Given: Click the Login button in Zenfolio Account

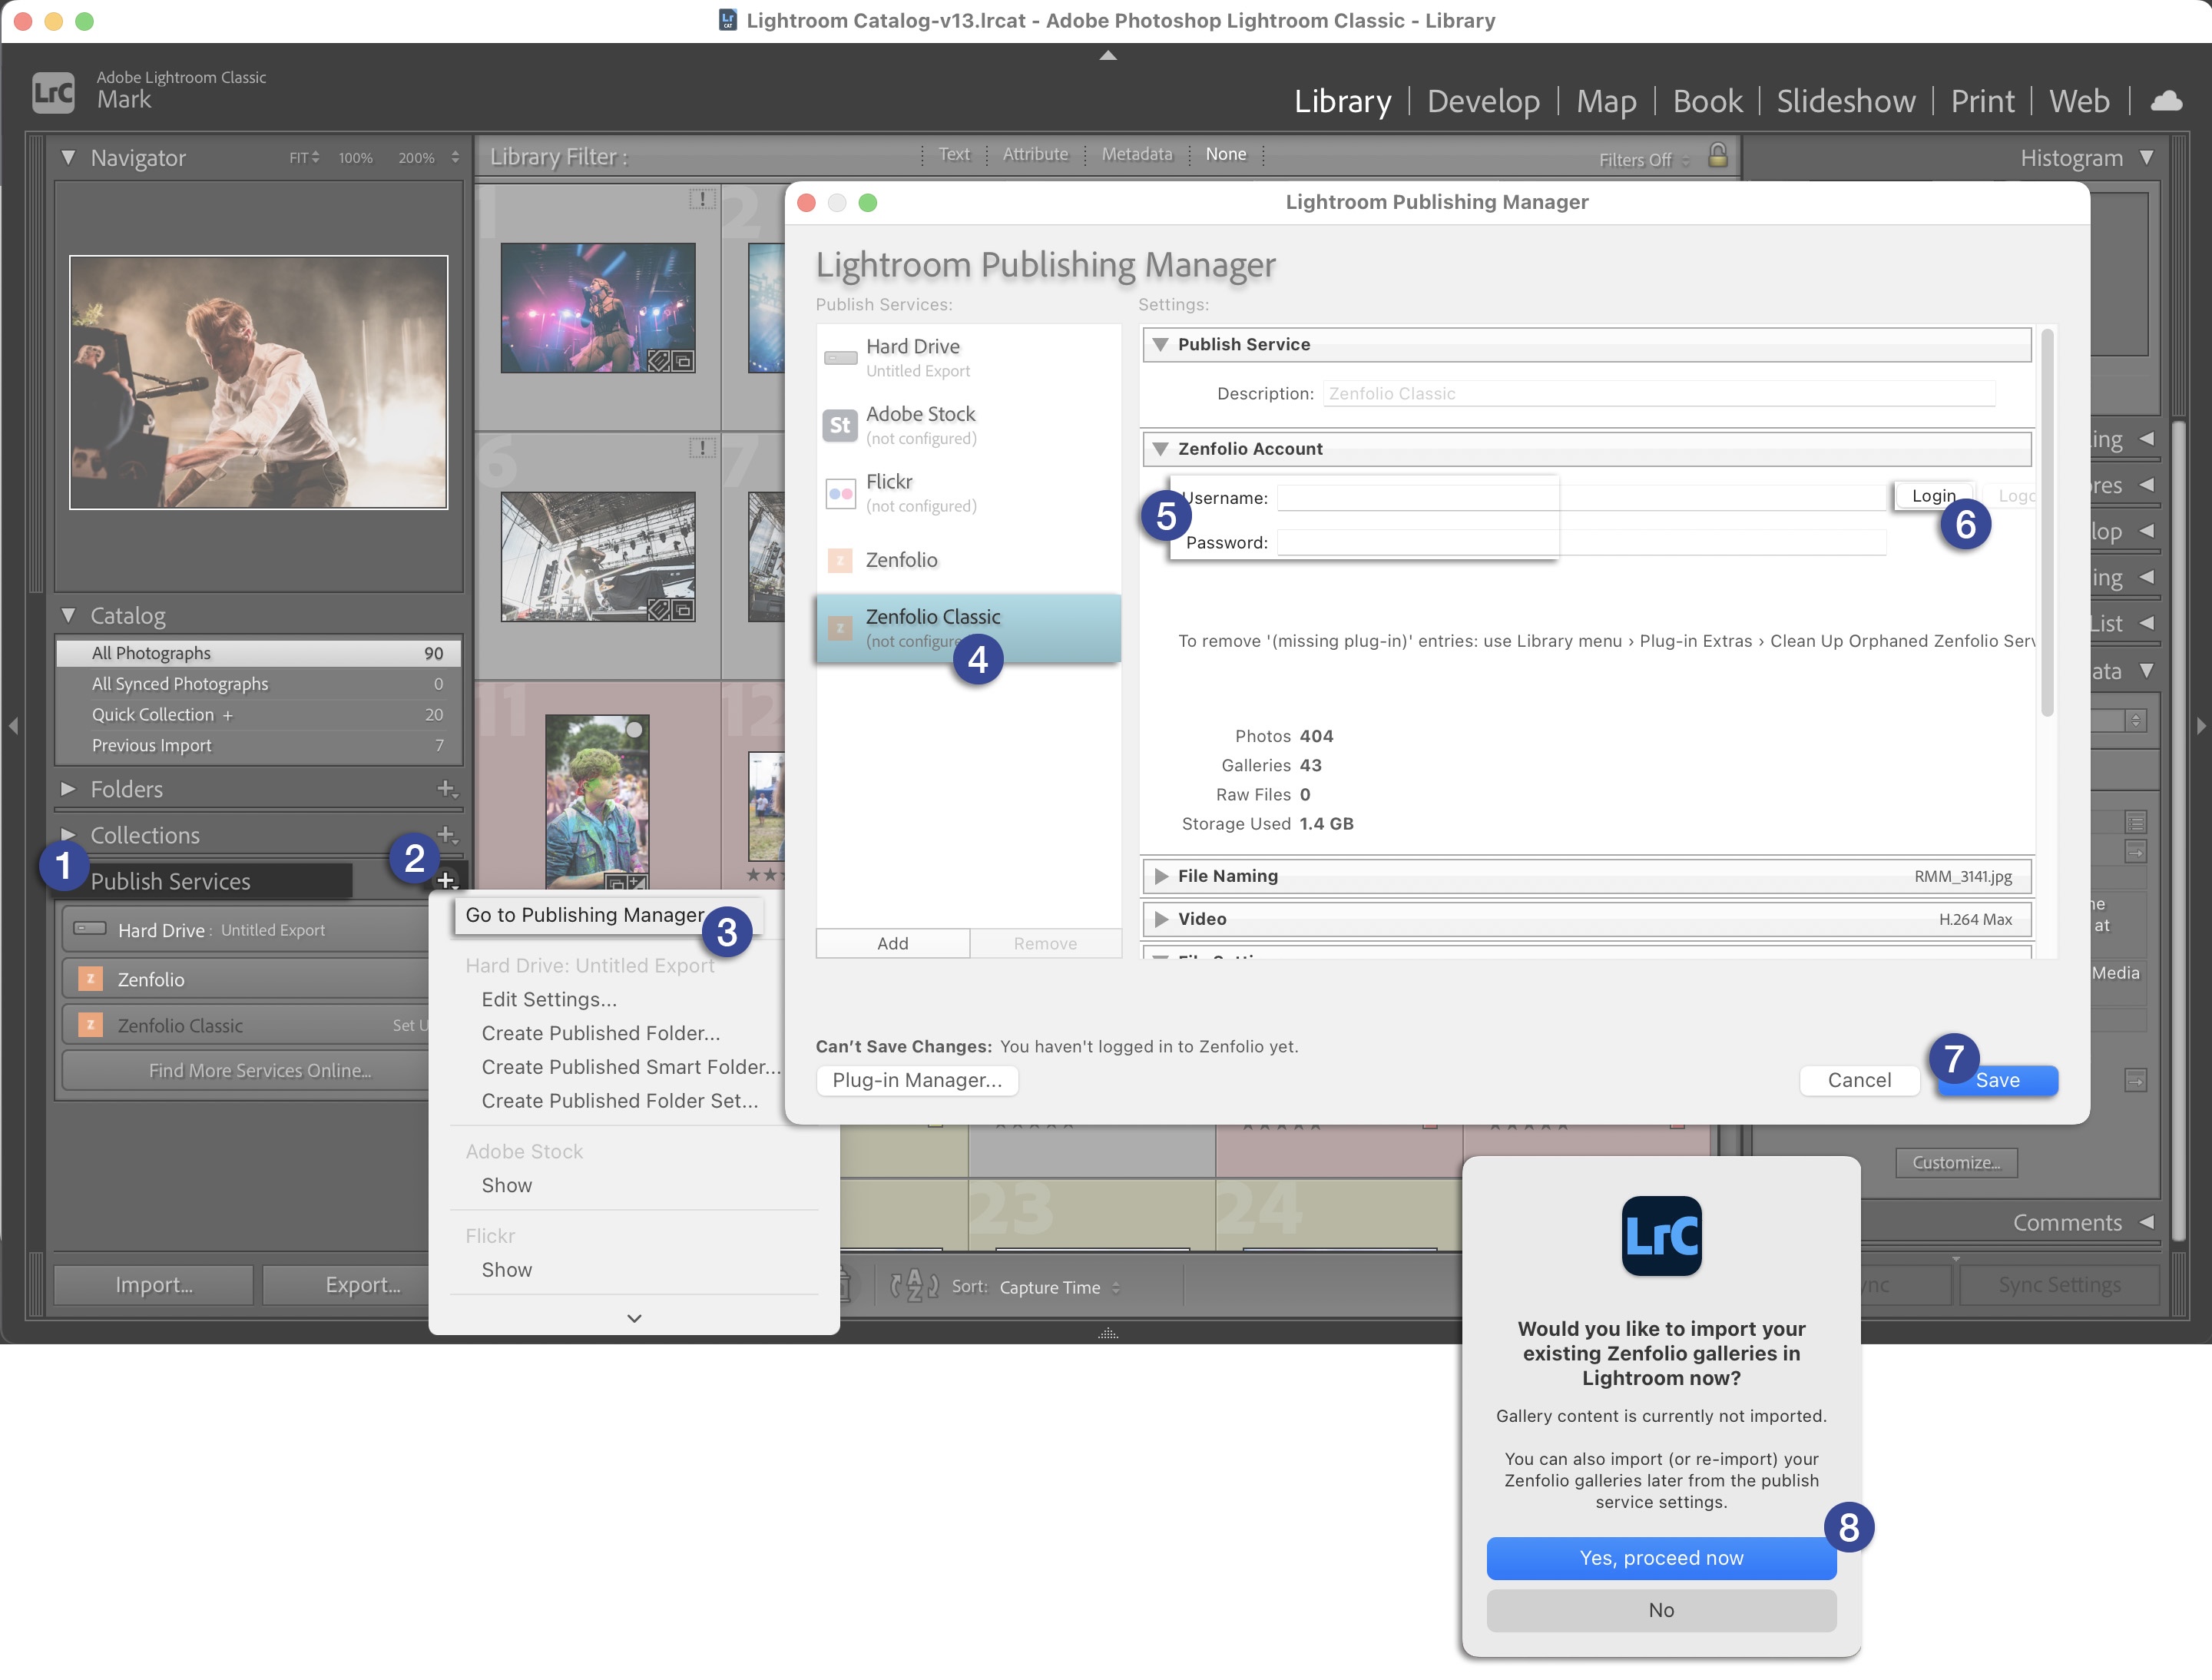Looking at the screenshot, I should 1933,495.
